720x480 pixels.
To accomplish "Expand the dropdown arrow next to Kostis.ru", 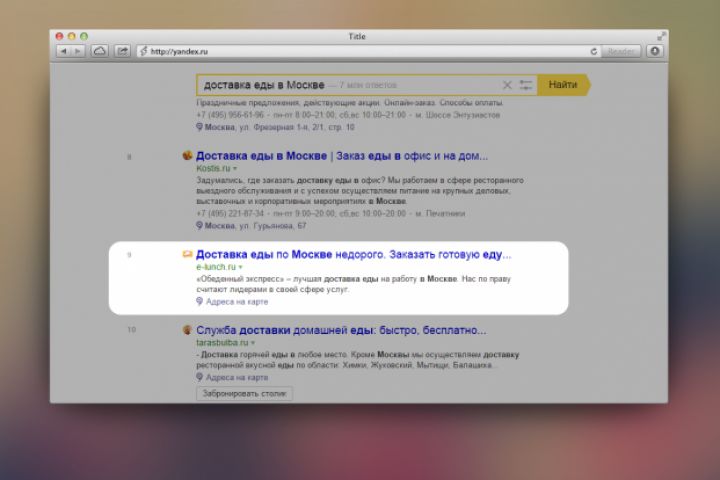I will 235,169.
